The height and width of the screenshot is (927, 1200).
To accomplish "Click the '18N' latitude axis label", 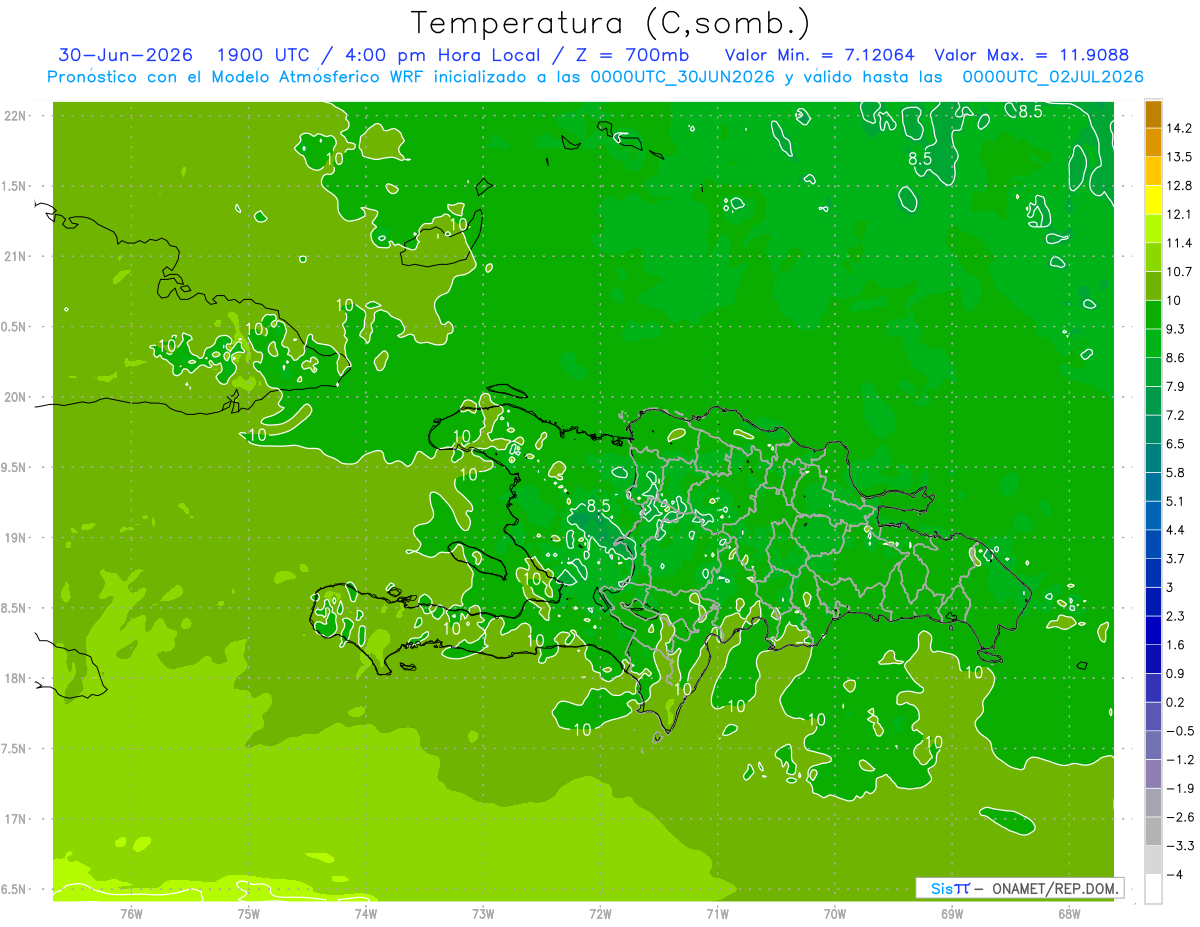I will 16,679.
